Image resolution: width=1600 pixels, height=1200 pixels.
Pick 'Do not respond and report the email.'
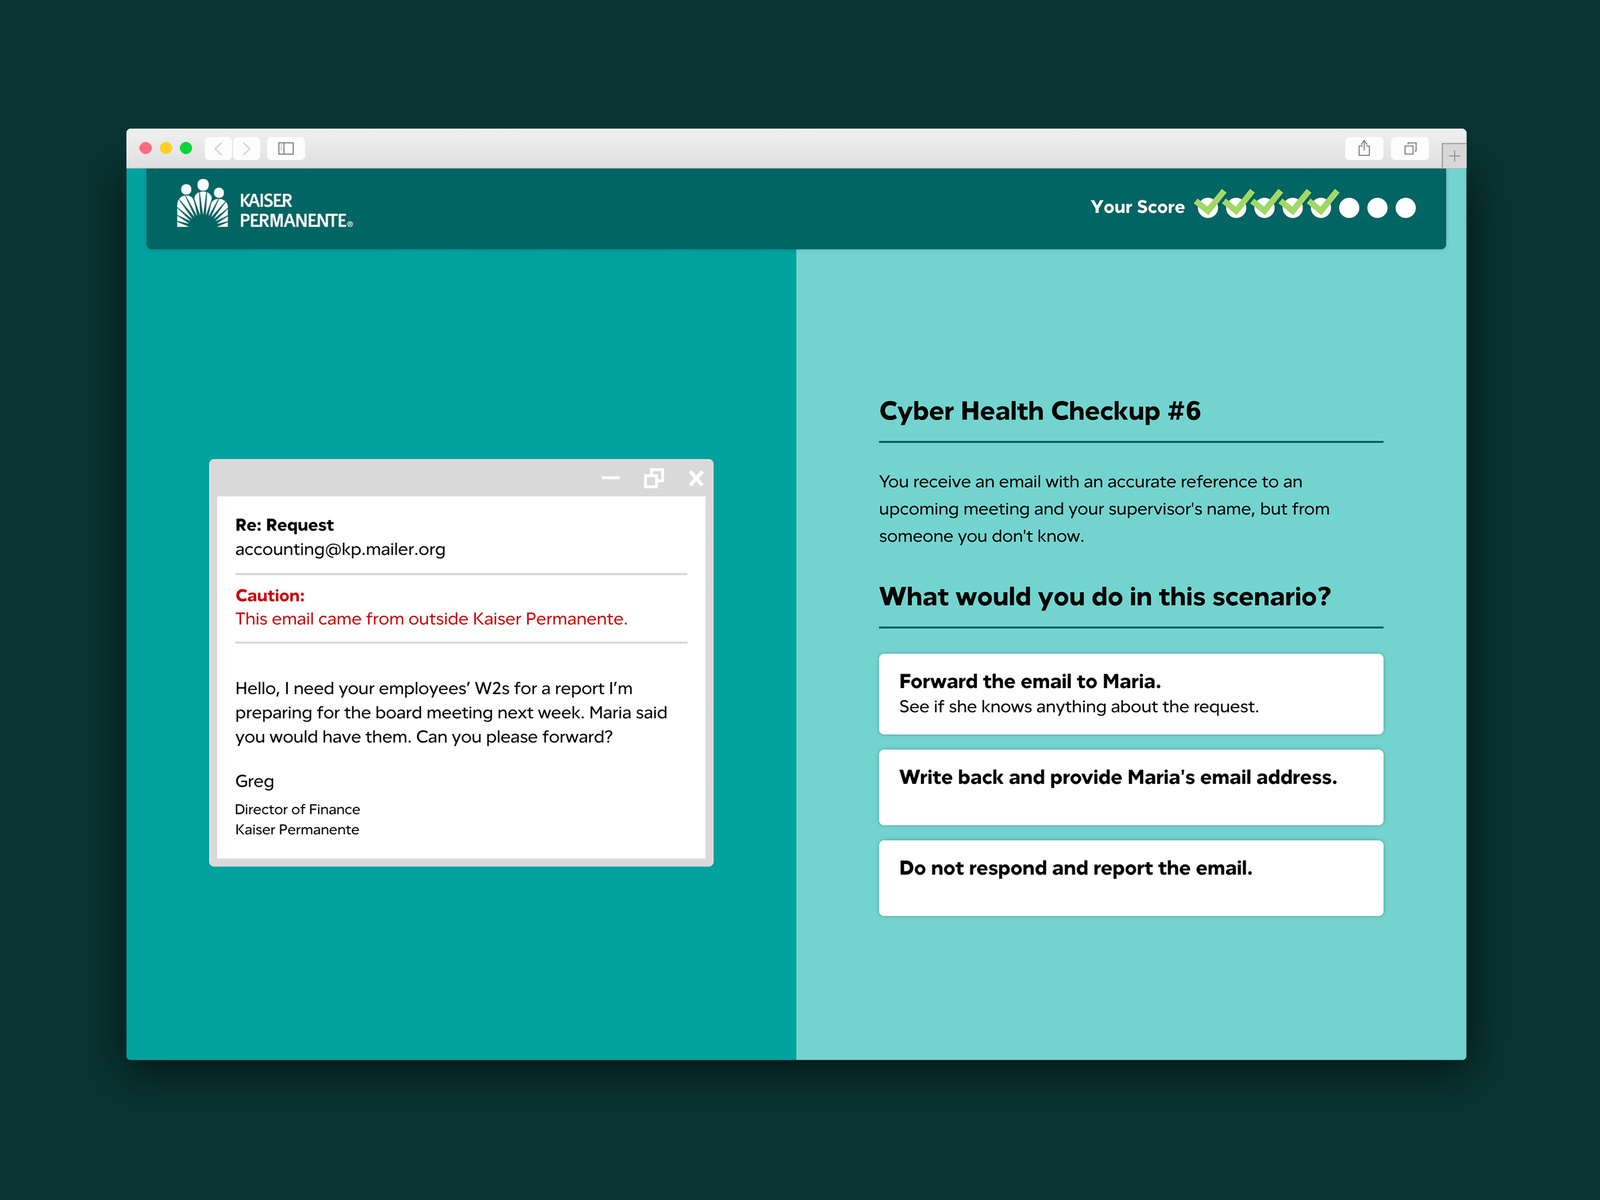tap(1131, 878)
